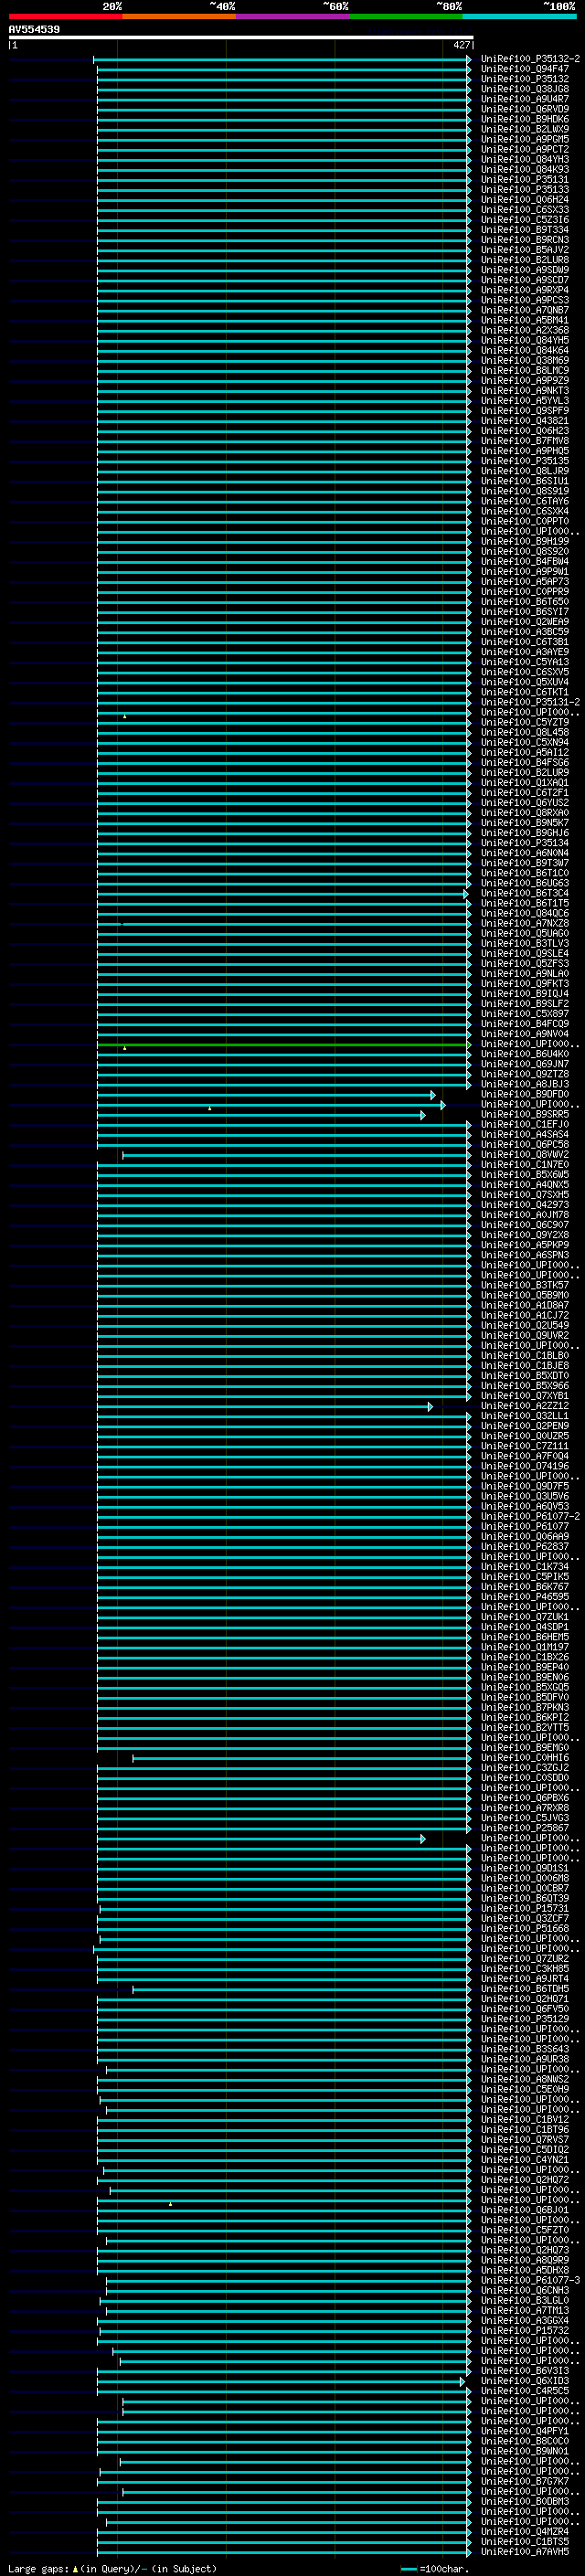
Task: Click the red 20% identity legend segment
Action: 65,16
